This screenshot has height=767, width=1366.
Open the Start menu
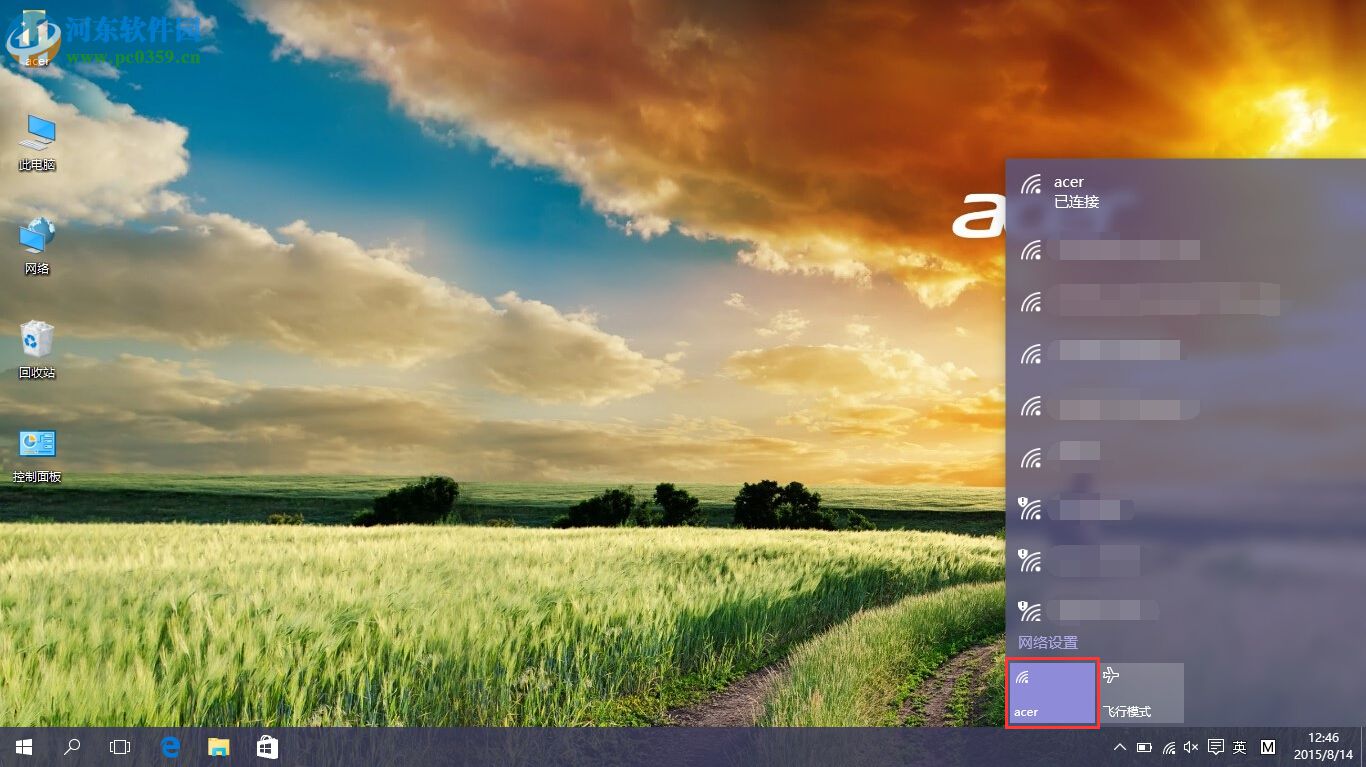tap(21, 746)
